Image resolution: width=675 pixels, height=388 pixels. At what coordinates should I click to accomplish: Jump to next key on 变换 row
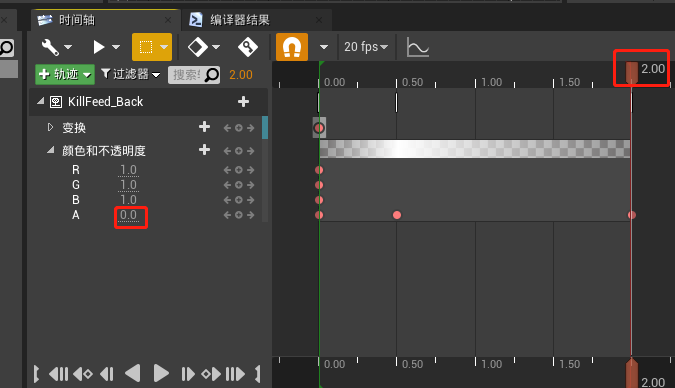coord(251,128)
